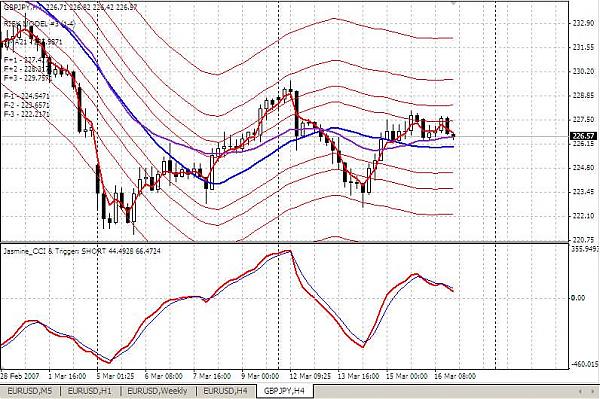
Task: Click the 224.80 price axis label
Action: (x=584, y=168)
